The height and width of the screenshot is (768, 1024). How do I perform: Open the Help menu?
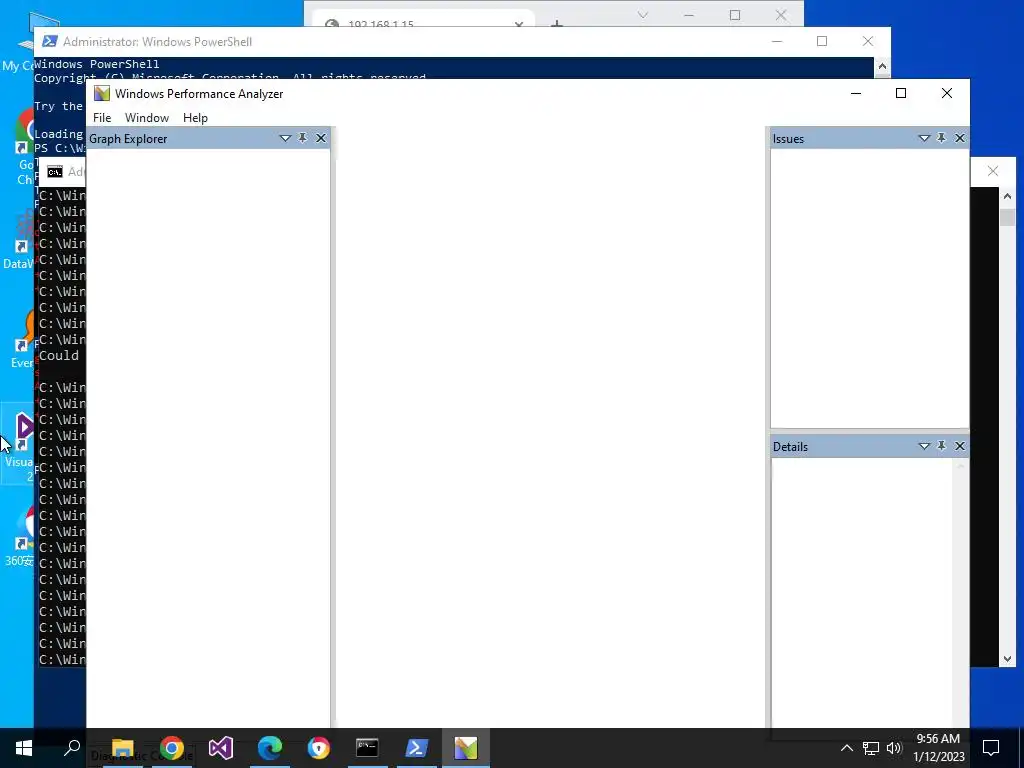pos(195,118)
